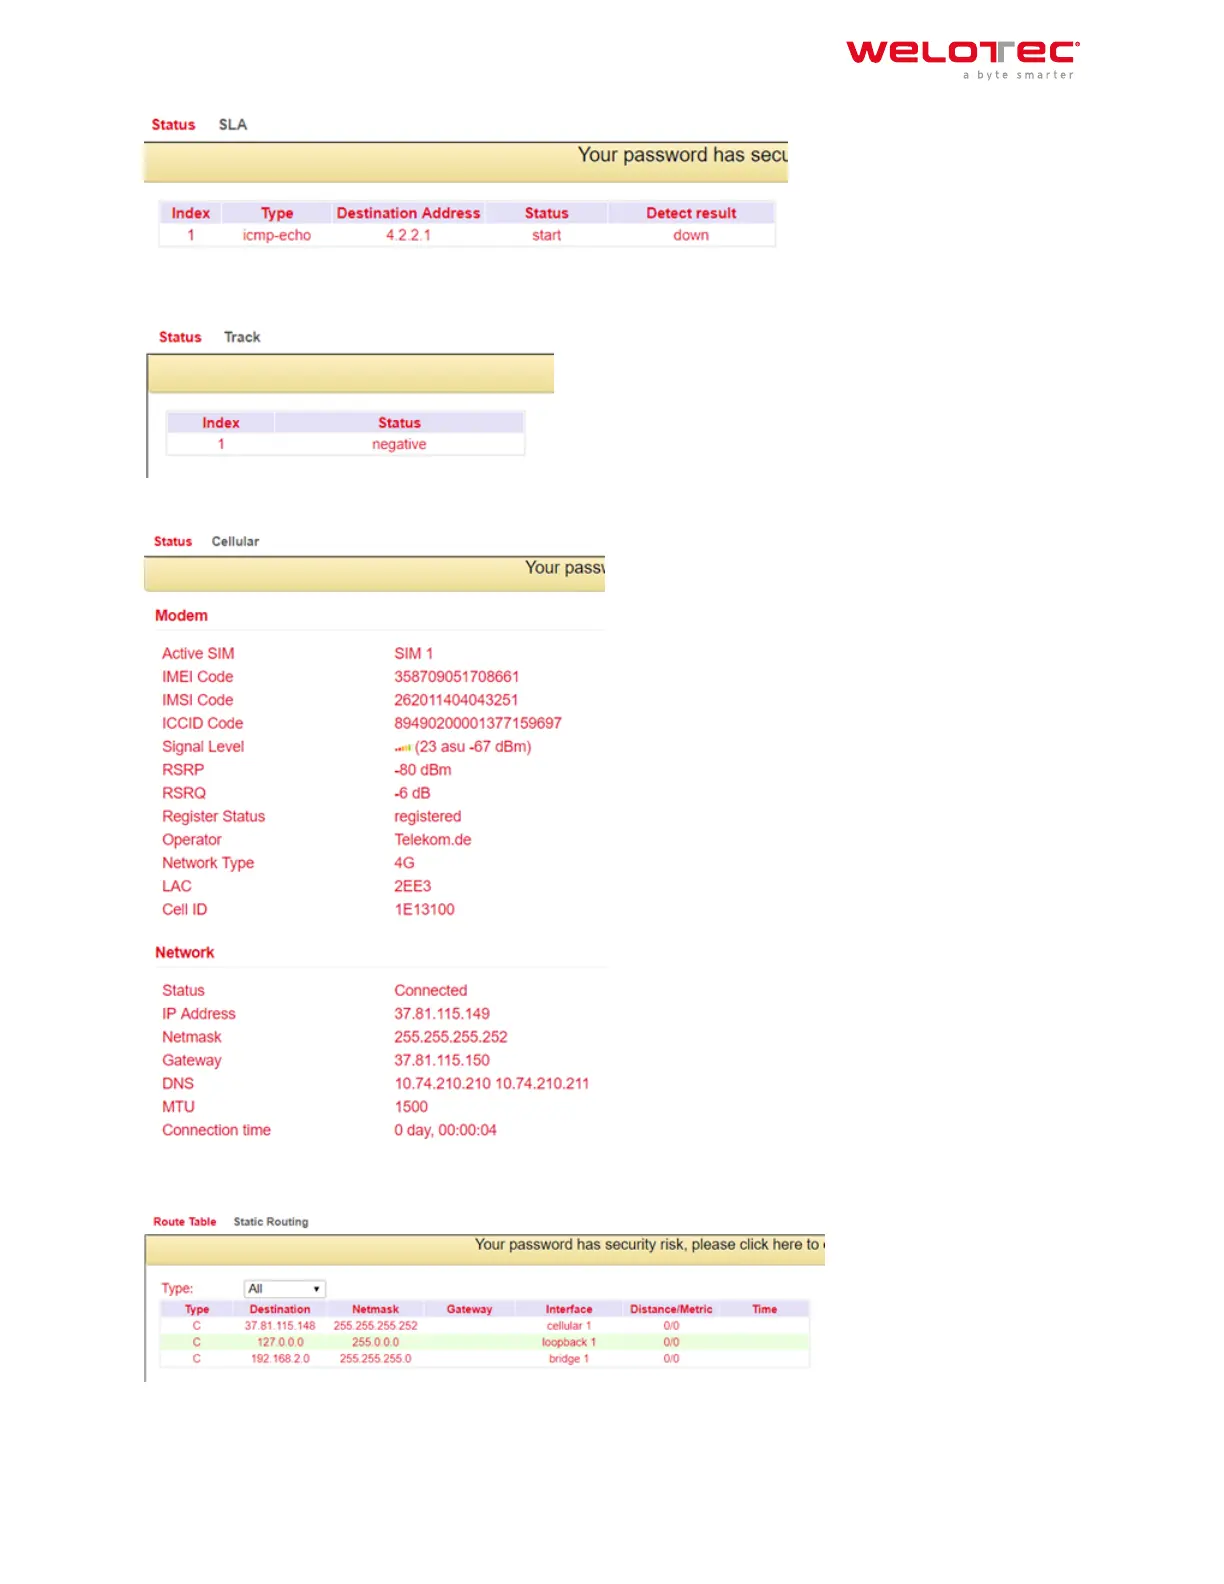The width and height of the screenshot is (1224, 1584).
Task: Click the RSRP value -80 dBm
Action: (422, 770)
